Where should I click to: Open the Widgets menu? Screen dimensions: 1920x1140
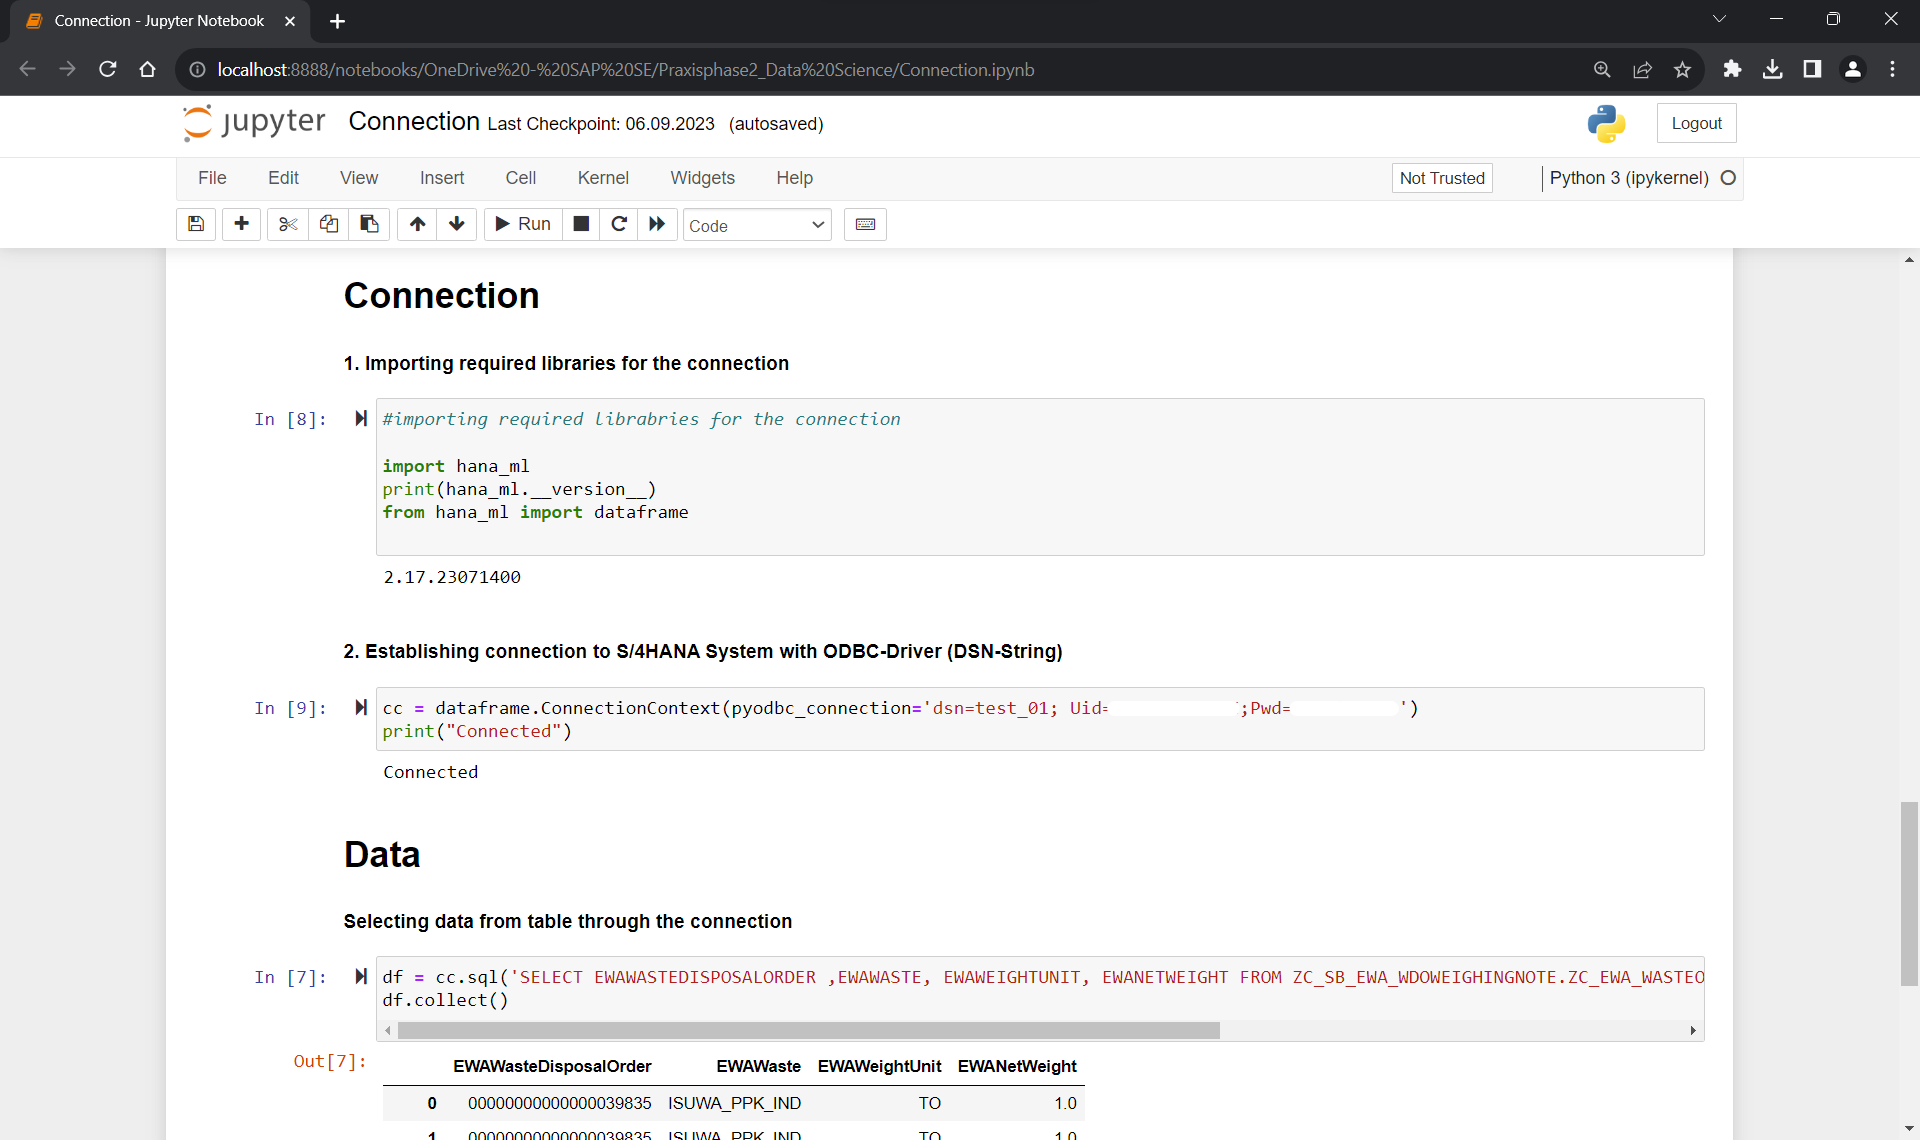[702, 178]
